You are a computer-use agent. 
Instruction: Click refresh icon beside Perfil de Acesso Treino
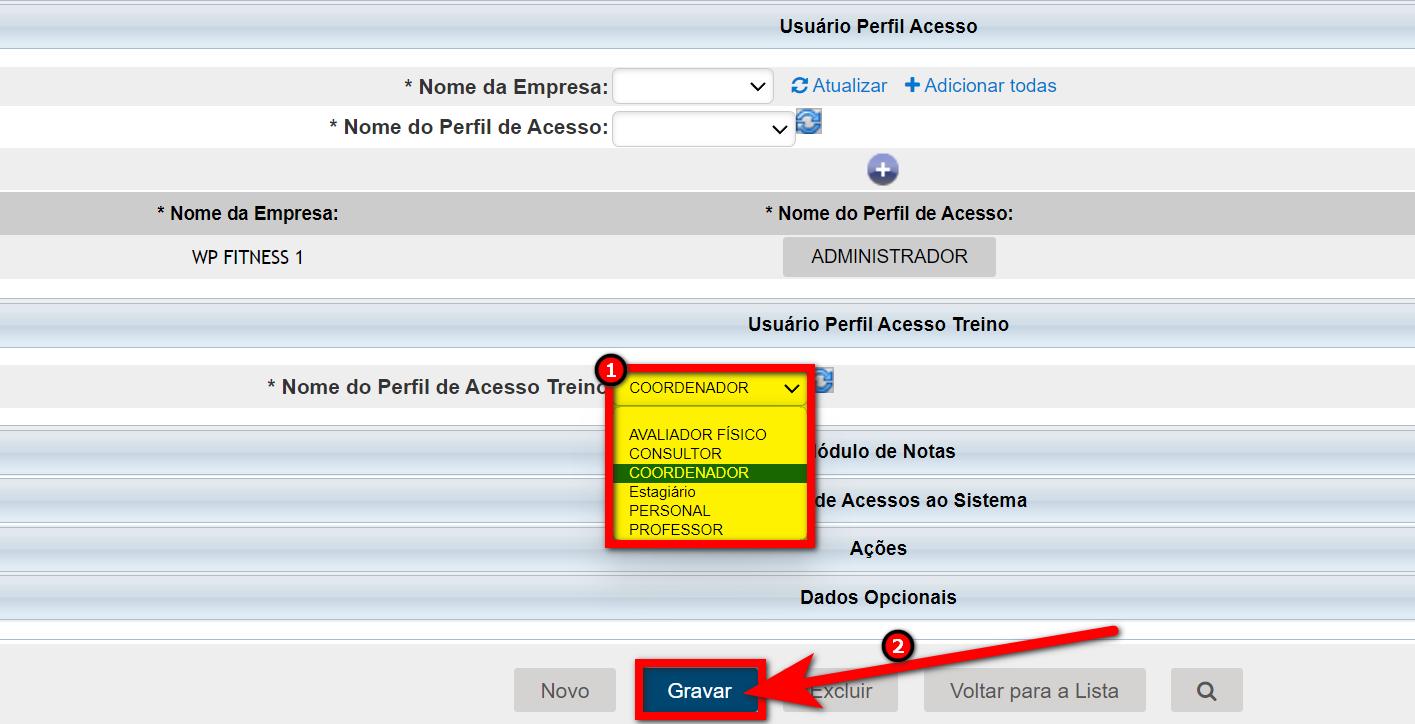point(823,380)
